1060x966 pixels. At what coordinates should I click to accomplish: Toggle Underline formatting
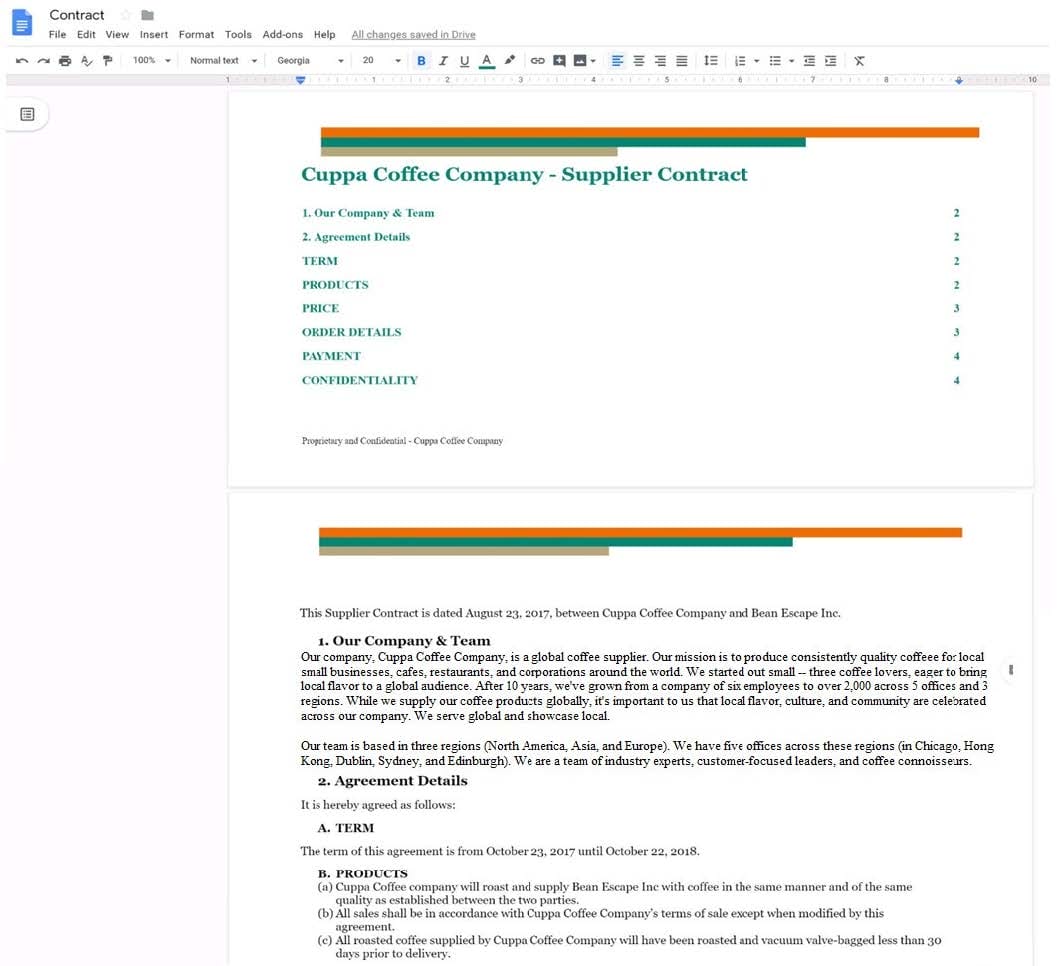(x=464, y=61)
